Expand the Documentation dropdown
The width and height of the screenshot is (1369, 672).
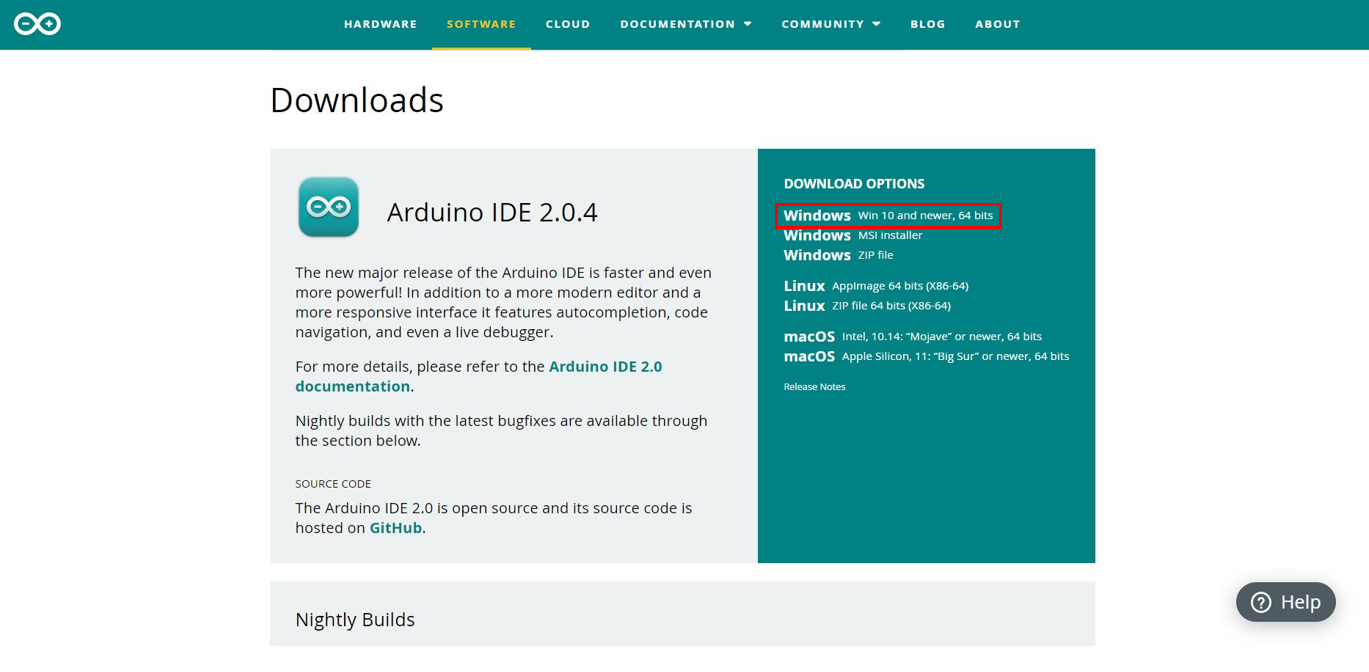click(686, 24)
